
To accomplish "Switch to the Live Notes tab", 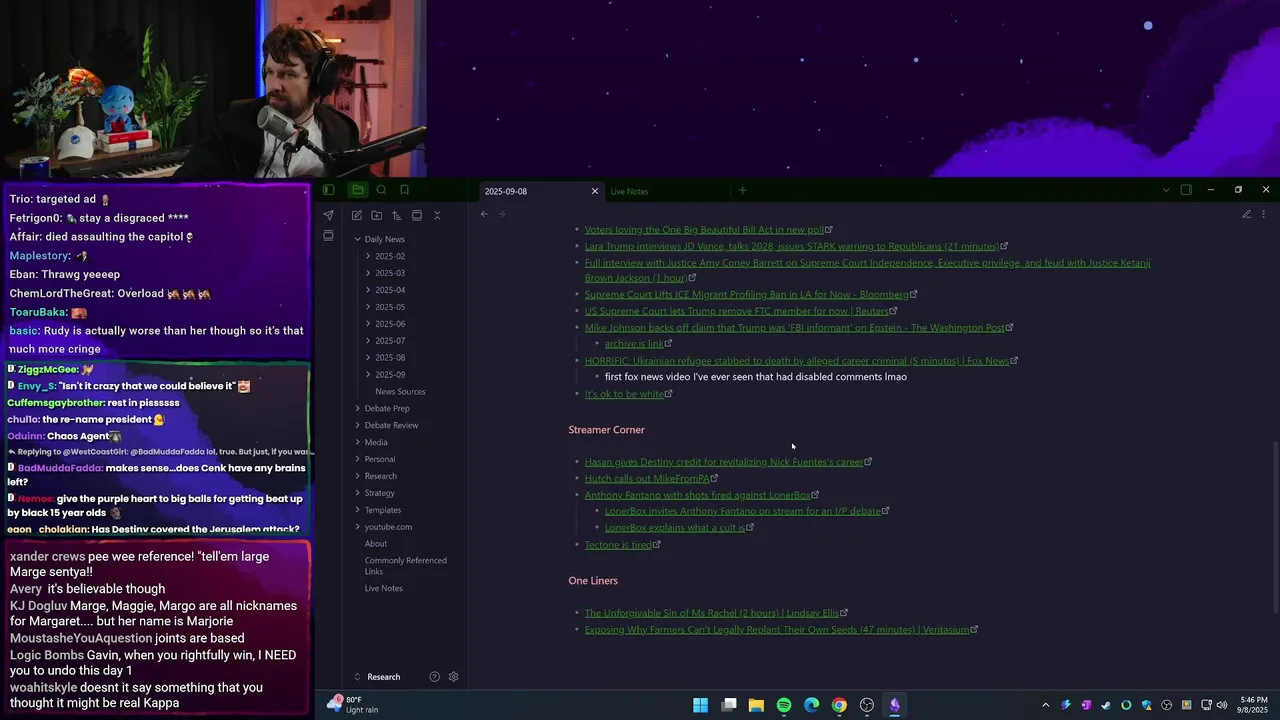I will (629, 191).
